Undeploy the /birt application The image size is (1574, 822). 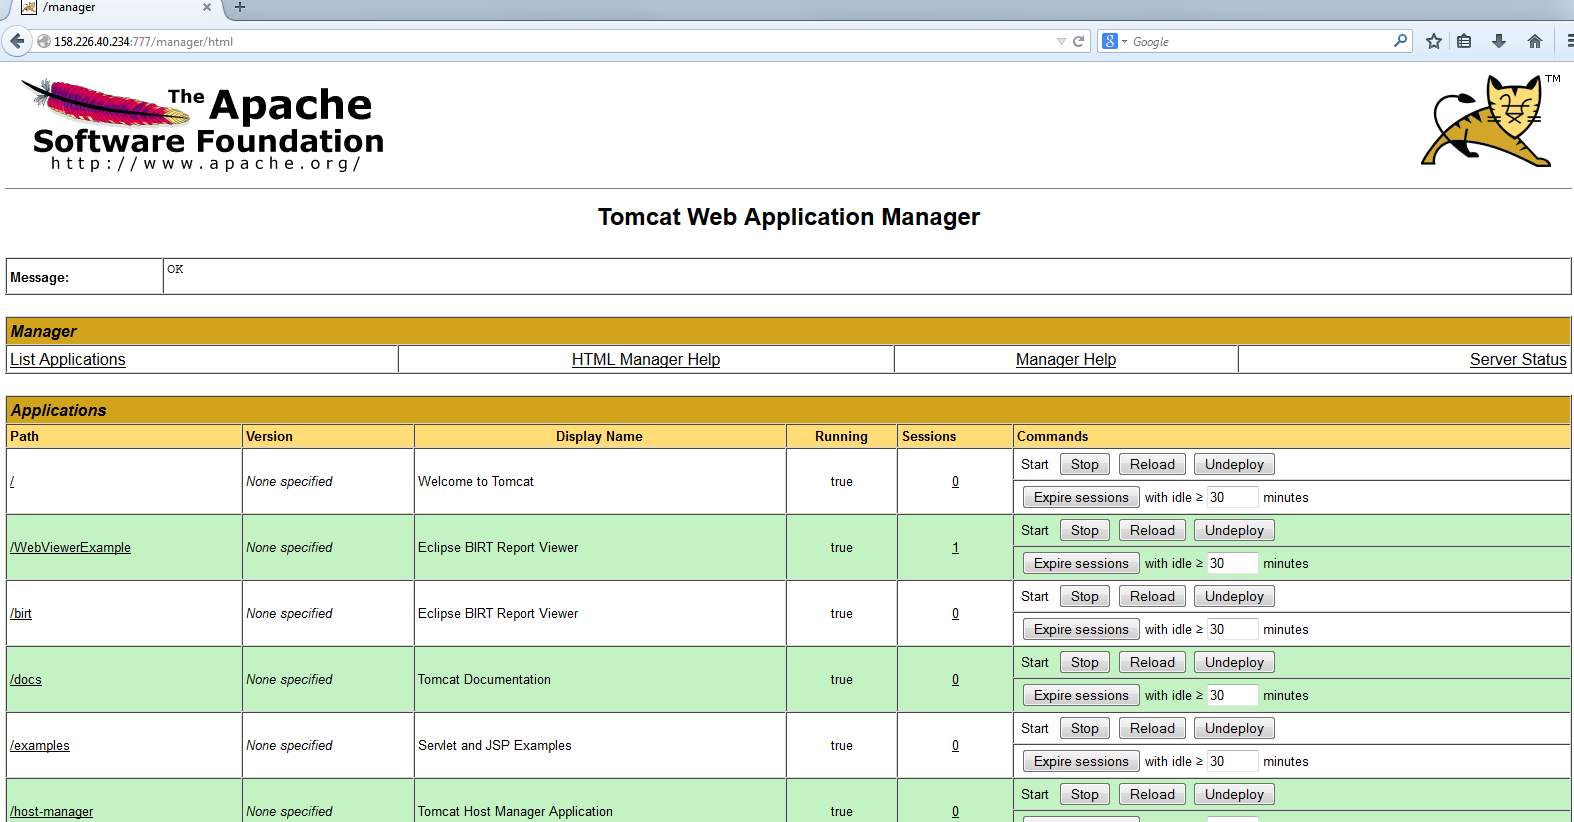(1235, 596)
